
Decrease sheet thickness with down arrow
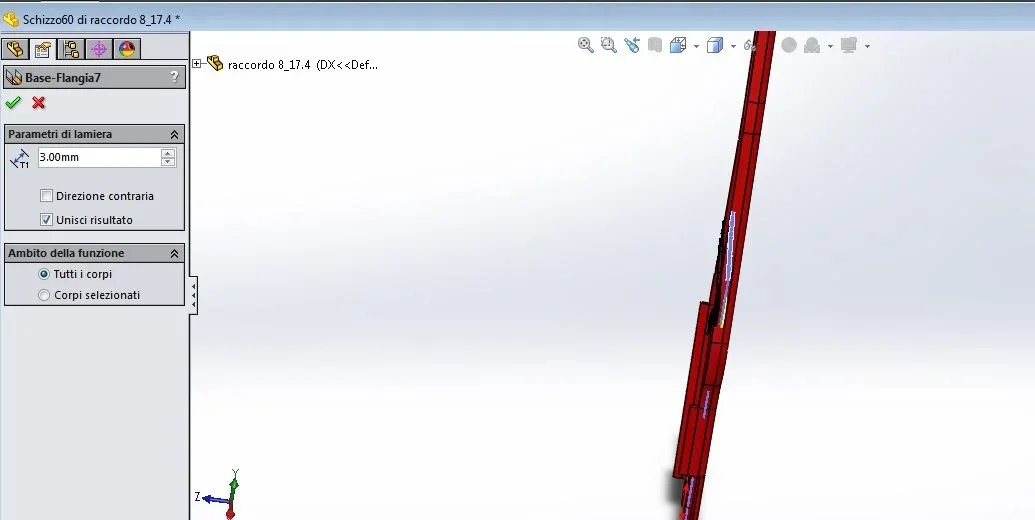(168, 162)
